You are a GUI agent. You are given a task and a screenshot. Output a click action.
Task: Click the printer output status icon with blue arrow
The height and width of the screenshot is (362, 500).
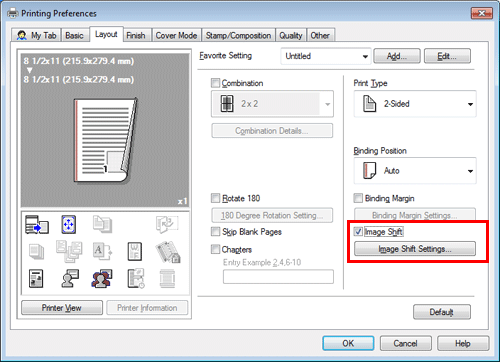click(37, 225)
